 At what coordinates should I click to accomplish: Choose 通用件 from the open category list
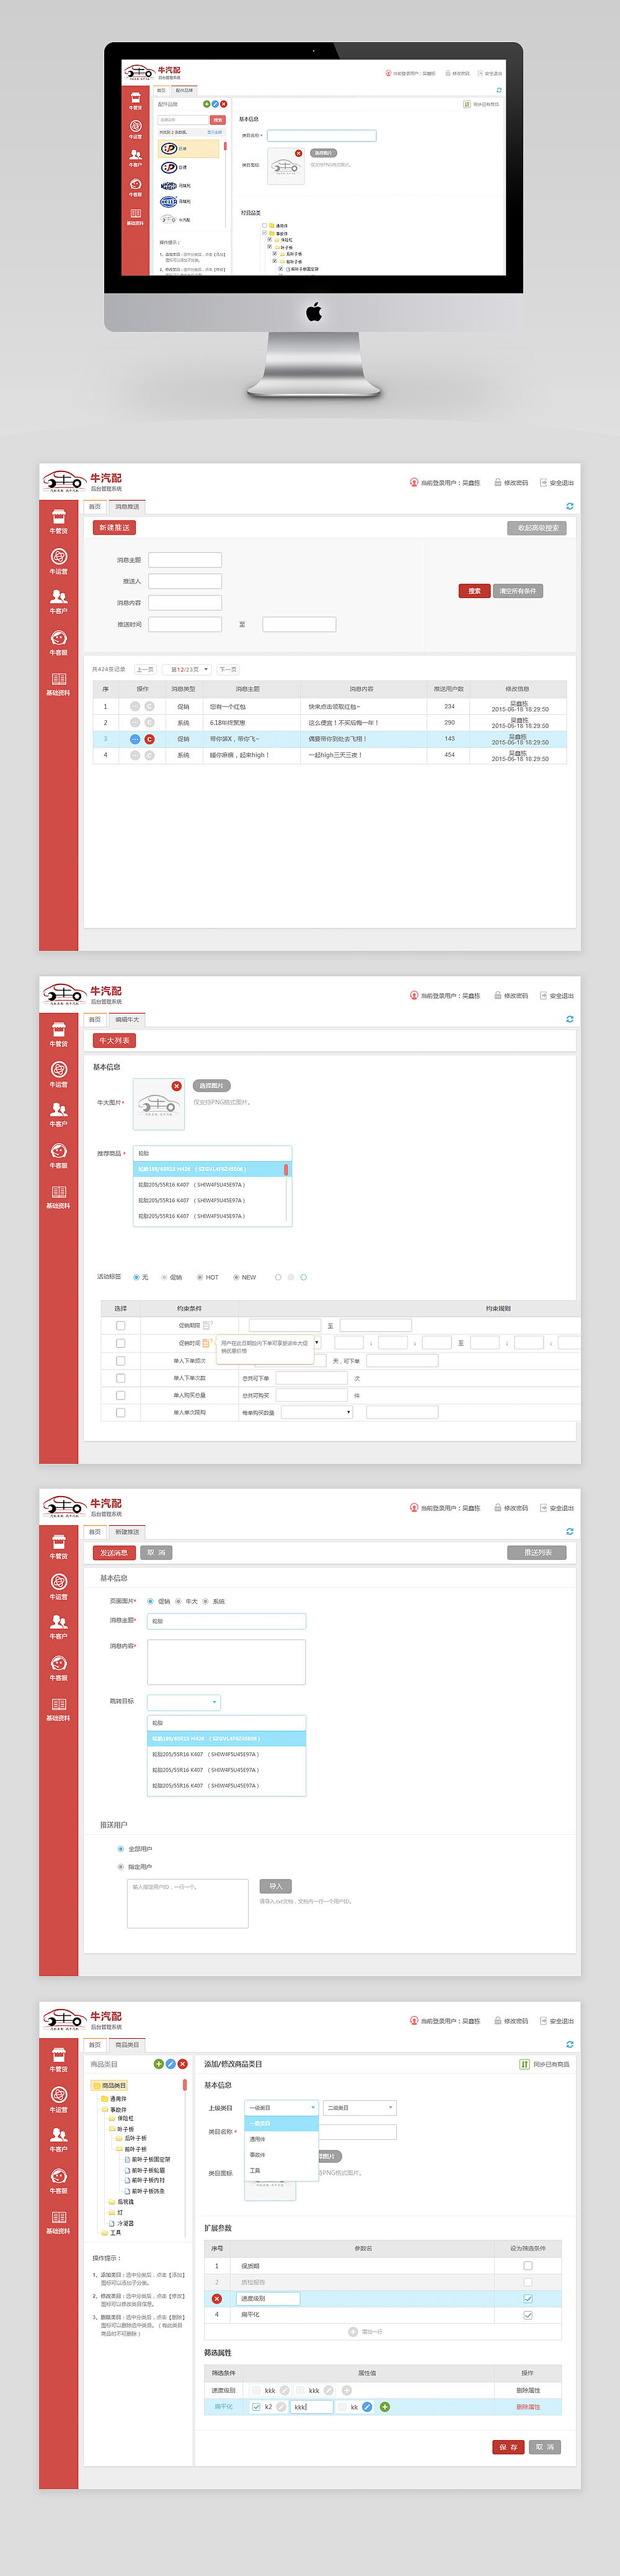[281, 2139]
